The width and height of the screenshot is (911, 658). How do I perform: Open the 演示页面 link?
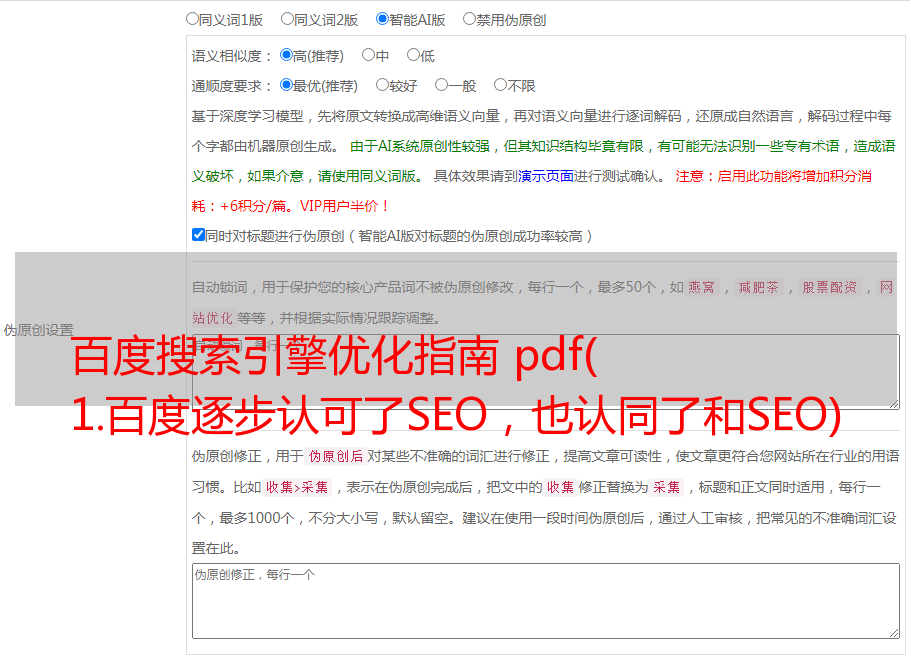[546, 176]
